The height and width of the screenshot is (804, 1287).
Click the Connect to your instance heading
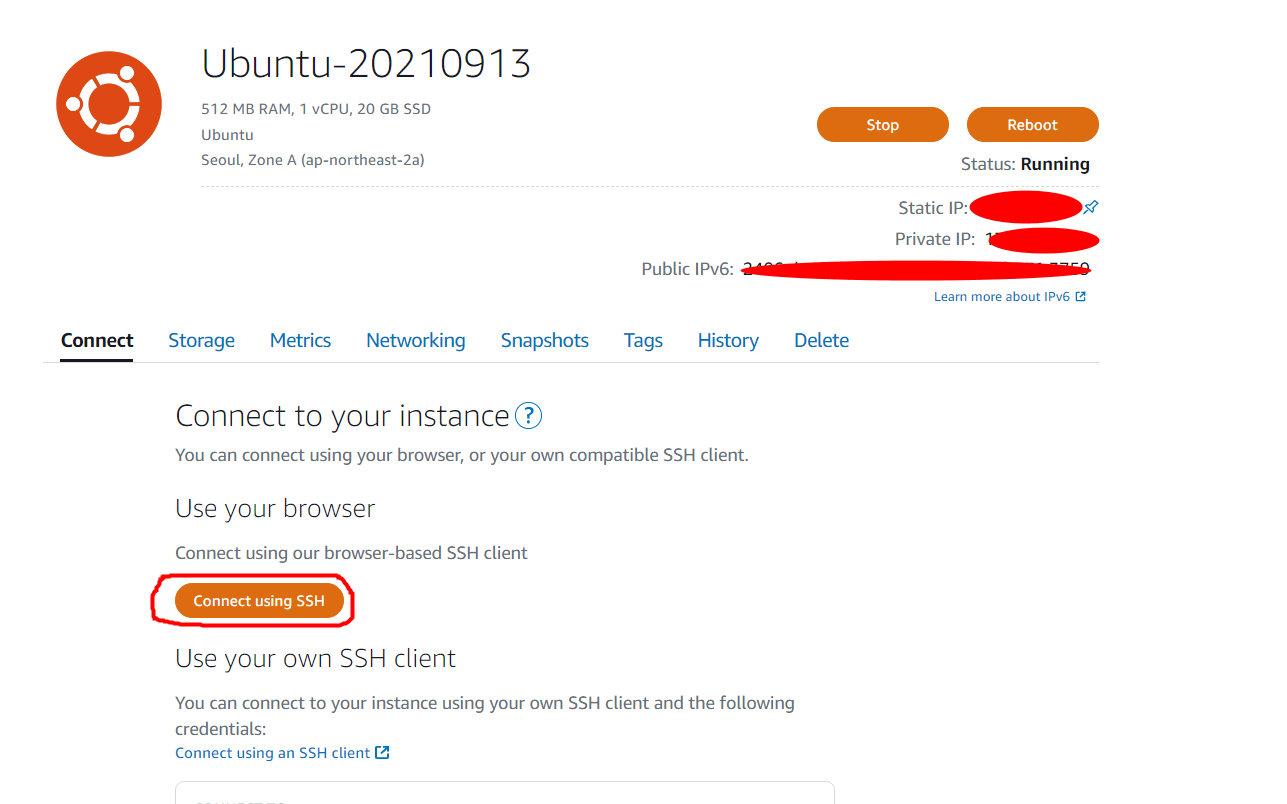coord(342,416)
